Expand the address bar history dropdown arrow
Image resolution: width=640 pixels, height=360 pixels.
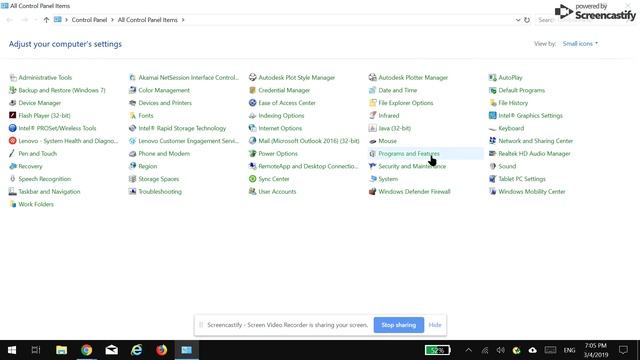click(x=518, y=20)
